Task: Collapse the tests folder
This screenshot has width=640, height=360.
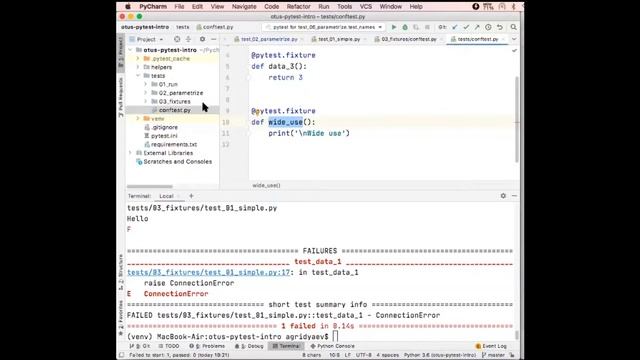Action: [138, 76]
